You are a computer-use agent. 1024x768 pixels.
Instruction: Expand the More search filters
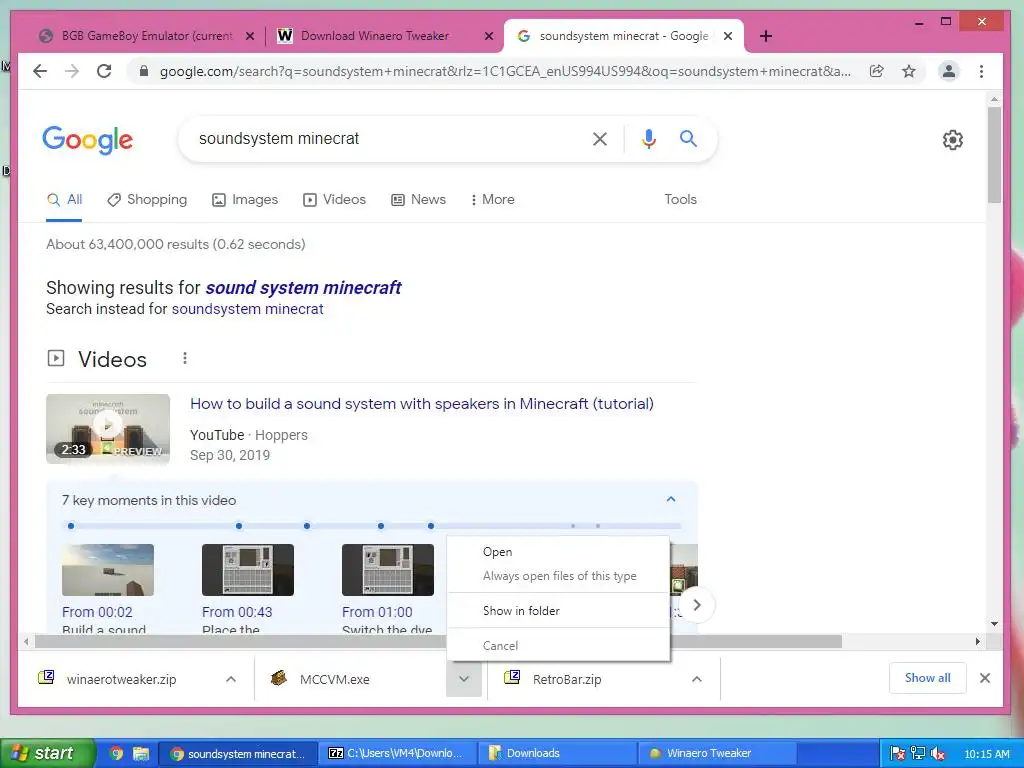tap(492, 200)
